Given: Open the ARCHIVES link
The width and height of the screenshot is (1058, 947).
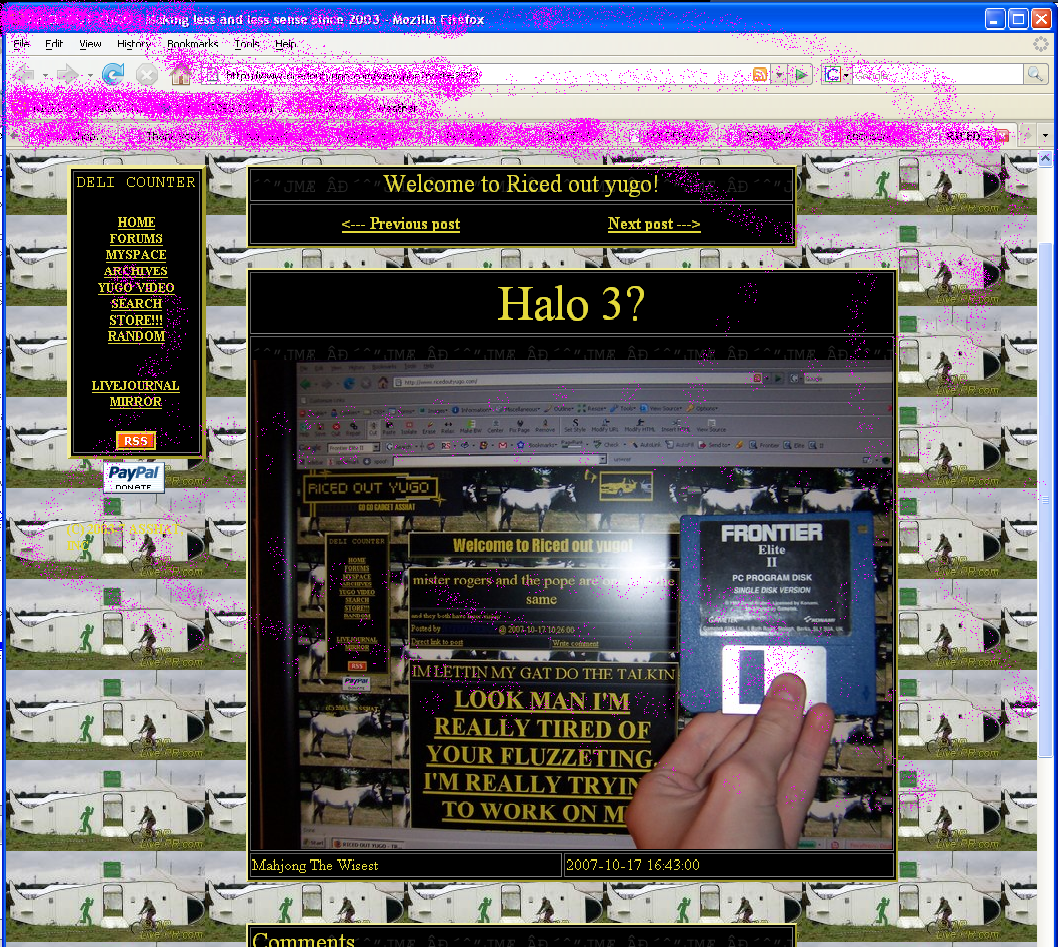Looking at the screenshot, I should point(136,271).
